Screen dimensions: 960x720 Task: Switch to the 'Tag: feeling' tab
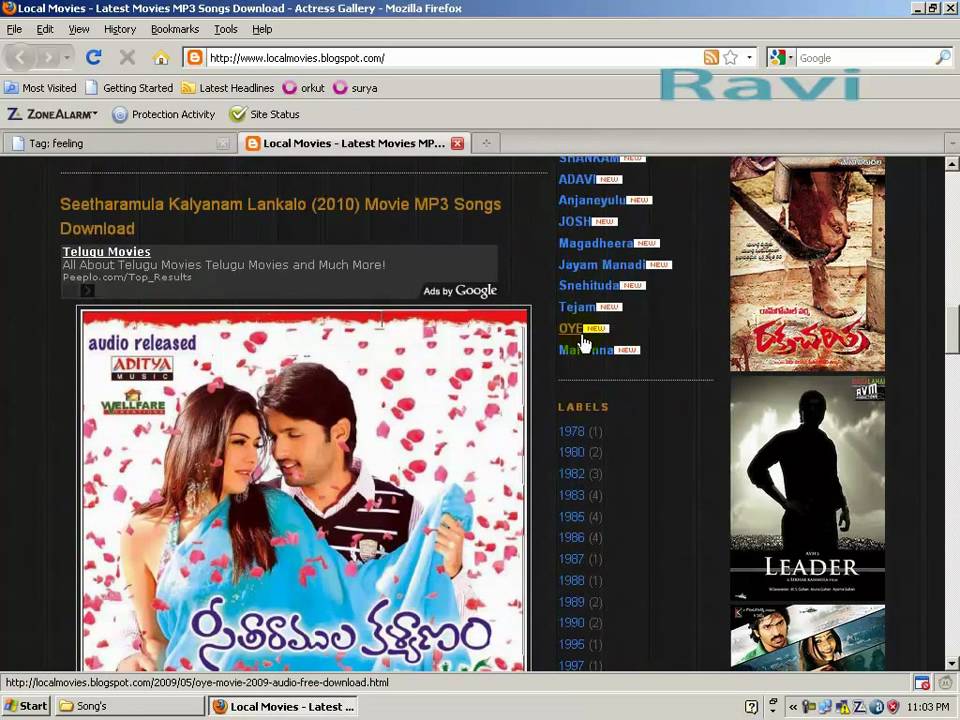tap(110, 143)
